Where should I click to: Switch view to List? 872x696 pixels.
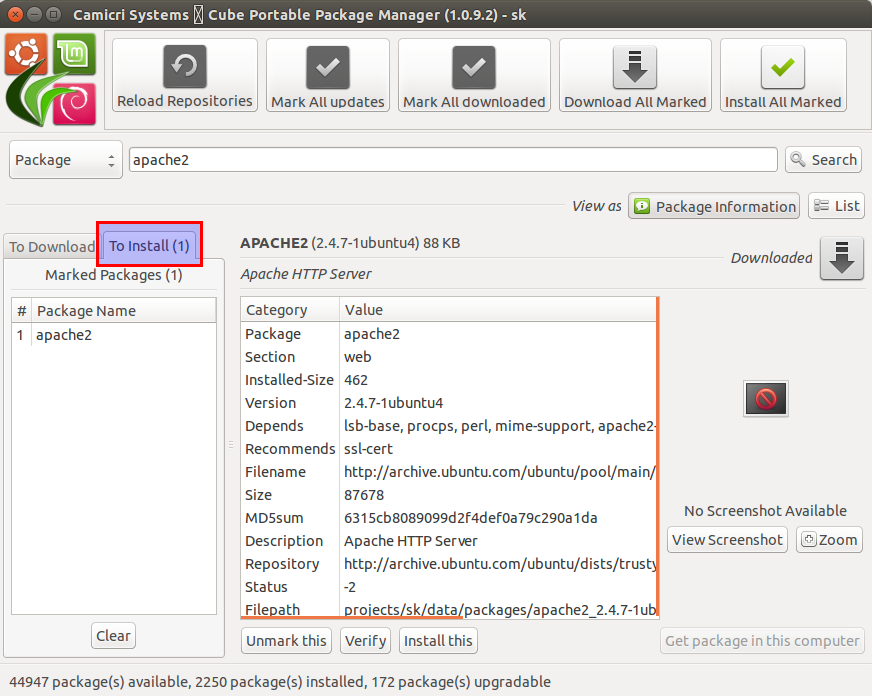pos(836,206)
